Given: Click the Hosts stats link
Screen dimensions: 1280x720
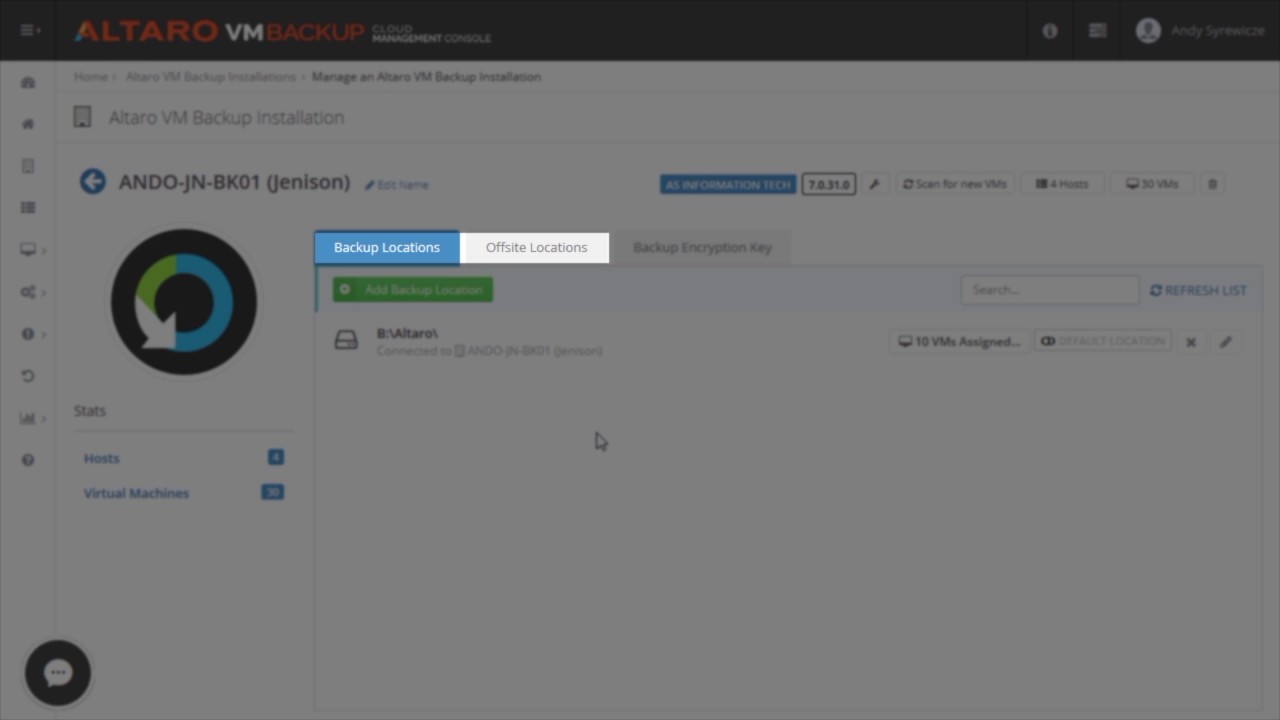Looking at the screenshot, I should [x=101, y=458].
